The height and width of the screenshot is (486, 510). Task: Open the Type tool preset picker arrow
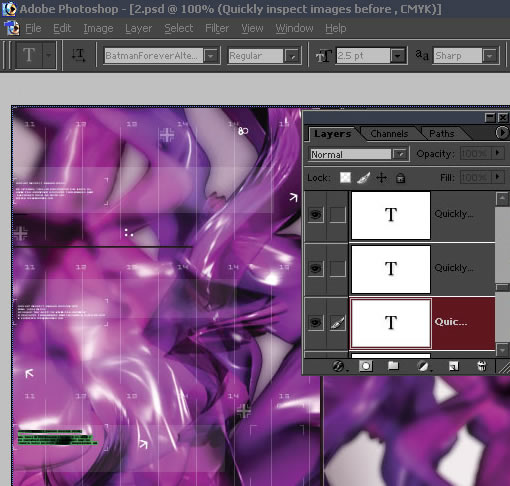49,55
